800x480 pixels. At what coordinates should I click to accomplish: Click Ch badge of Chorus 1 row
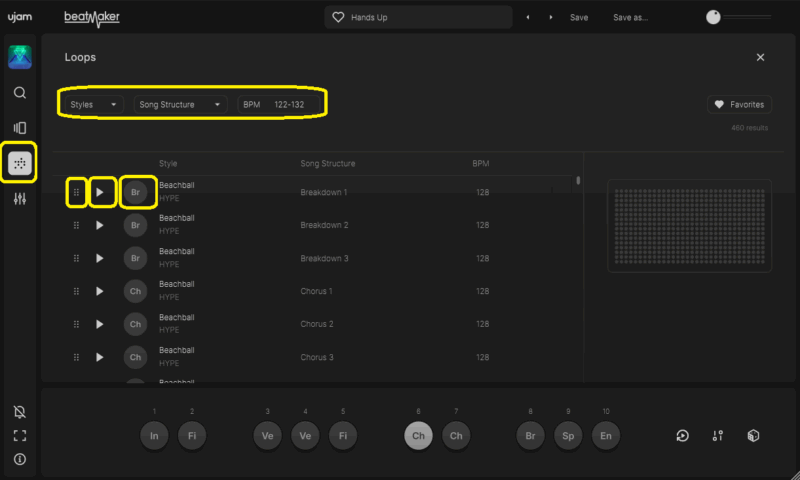135,291
